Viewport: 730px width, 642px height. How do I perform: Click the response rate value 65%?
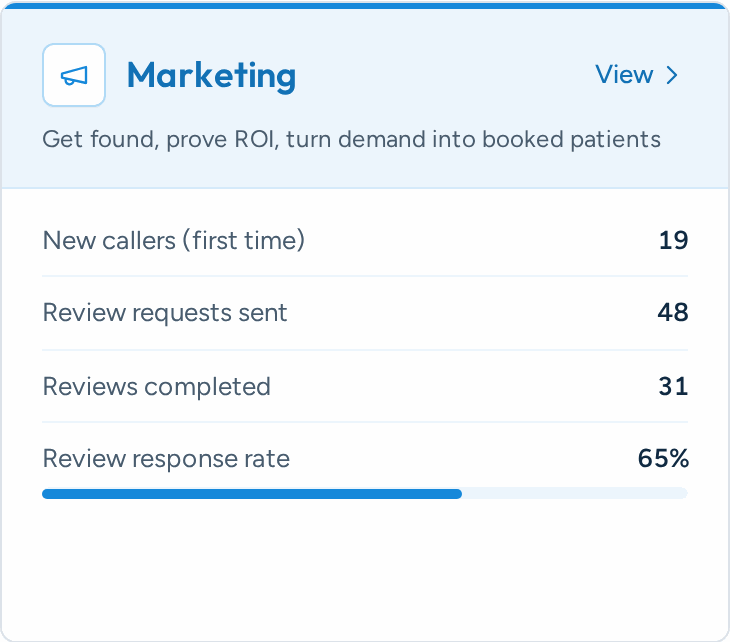(x=663, y=458)
